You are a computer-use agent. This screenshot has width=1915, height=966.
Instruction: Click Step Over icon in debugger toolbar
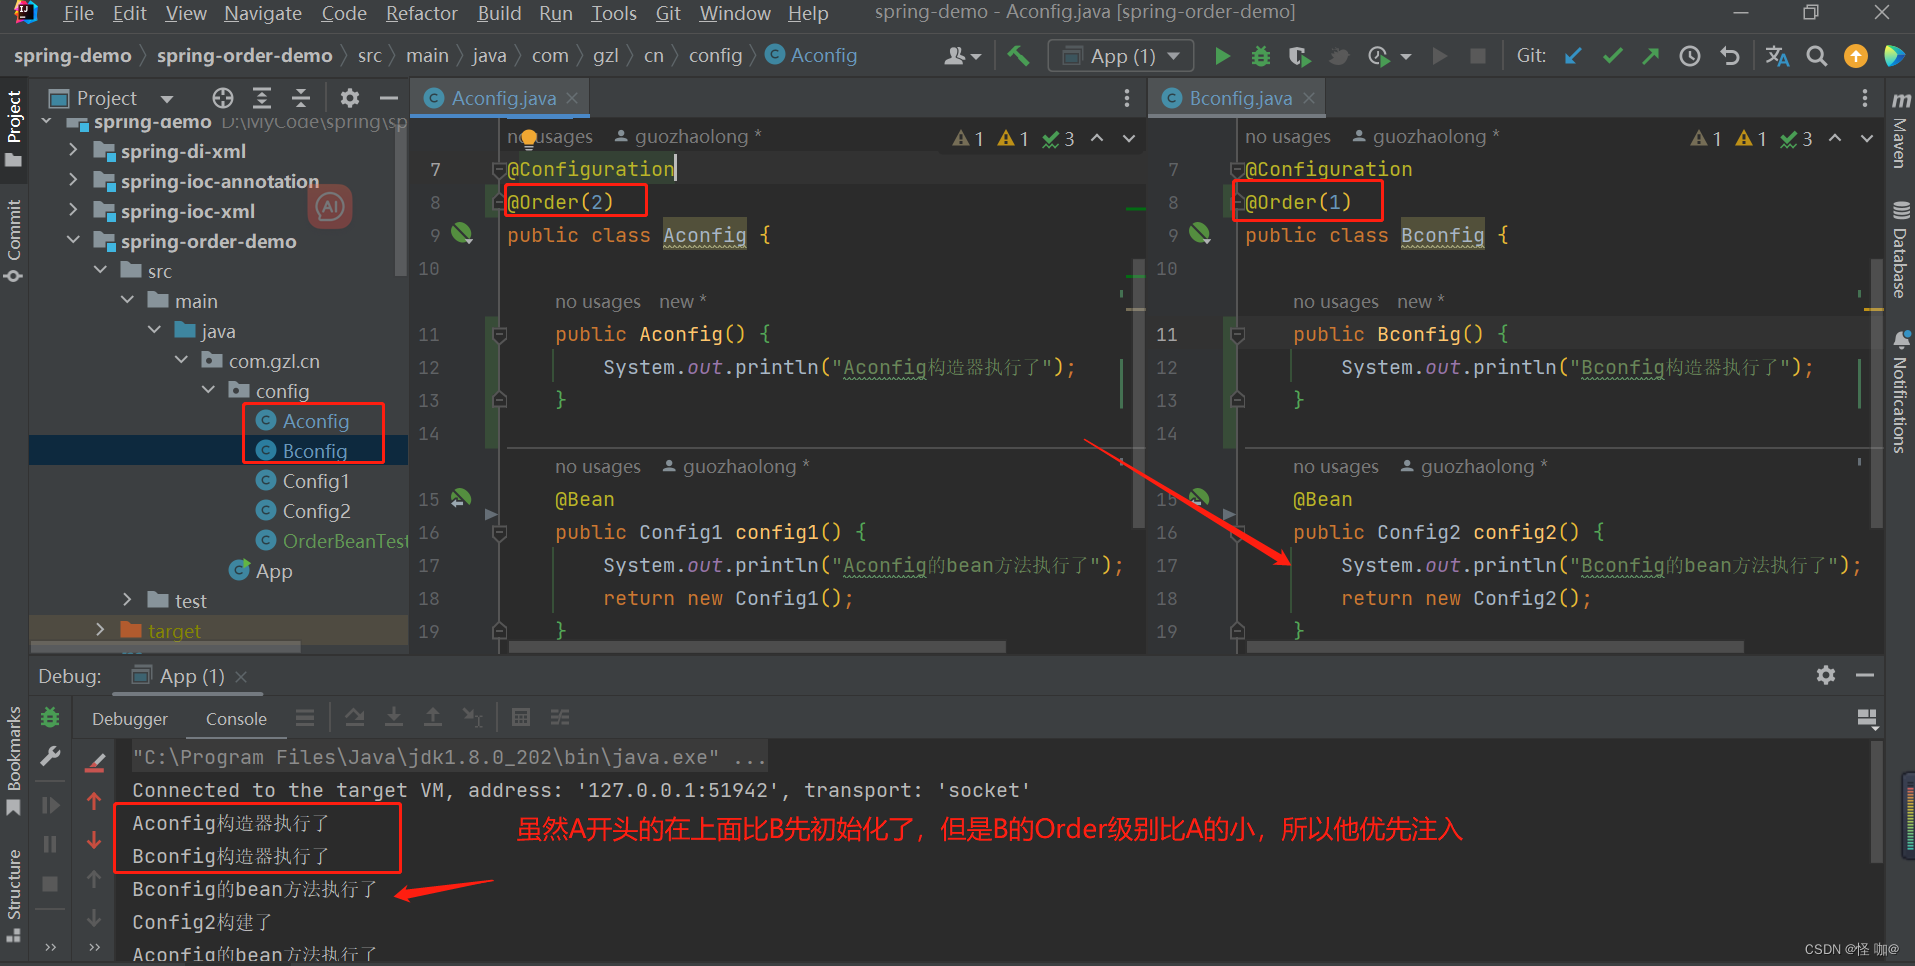(x=355, y=717)
